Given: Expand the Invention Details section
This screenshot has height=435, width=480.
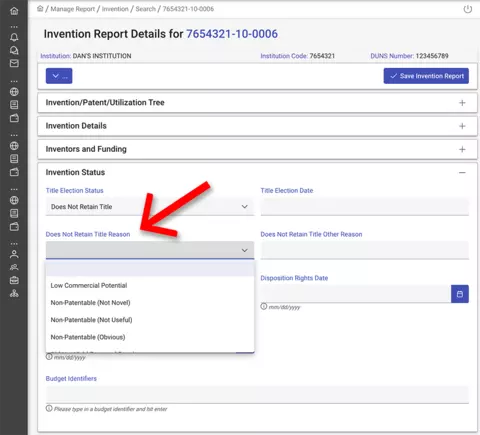Looking at the screenshot, I should [257, 126].
